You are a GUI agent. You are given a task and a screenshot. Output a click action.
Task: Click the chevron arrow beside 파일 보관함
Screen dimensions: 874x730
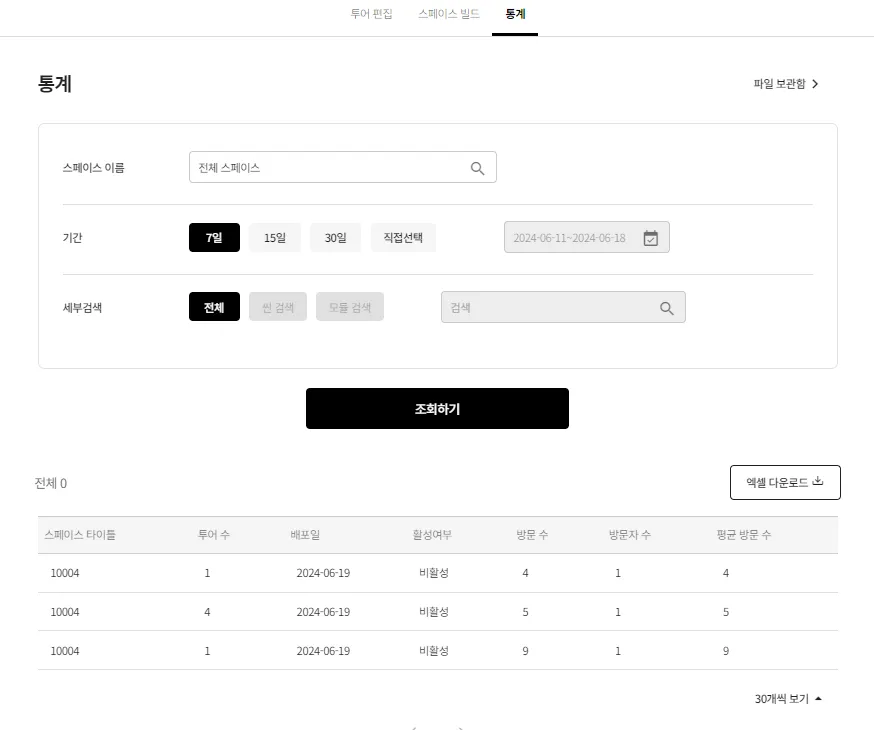(815, 84)
